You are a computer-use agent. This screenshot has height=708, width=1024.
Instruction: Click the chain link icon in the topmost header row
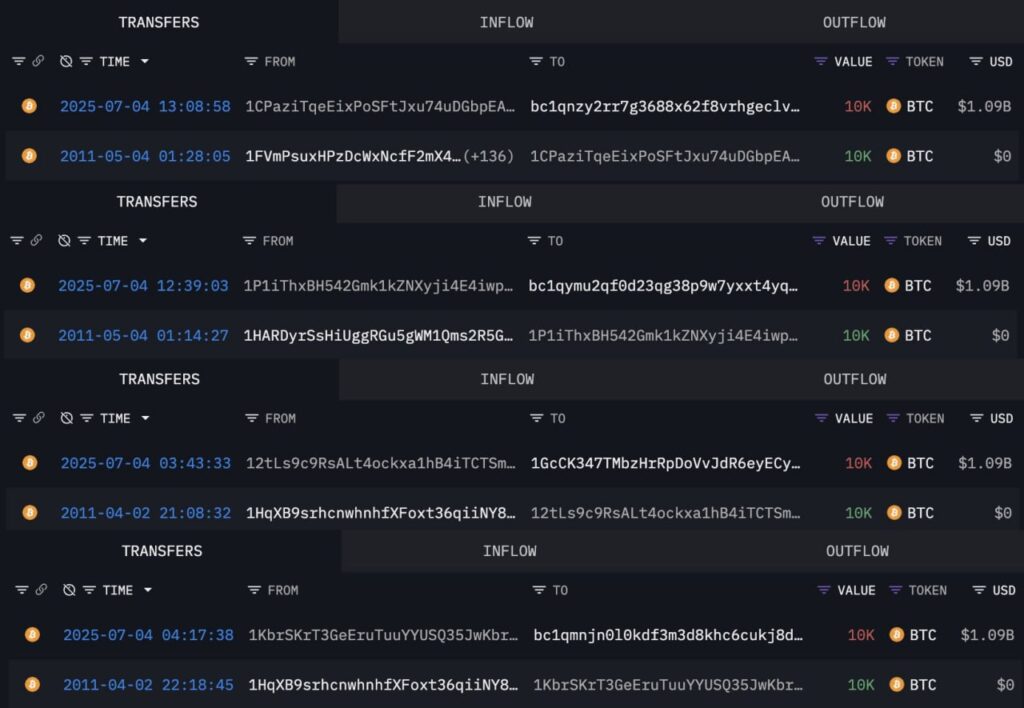click(38, 61)
